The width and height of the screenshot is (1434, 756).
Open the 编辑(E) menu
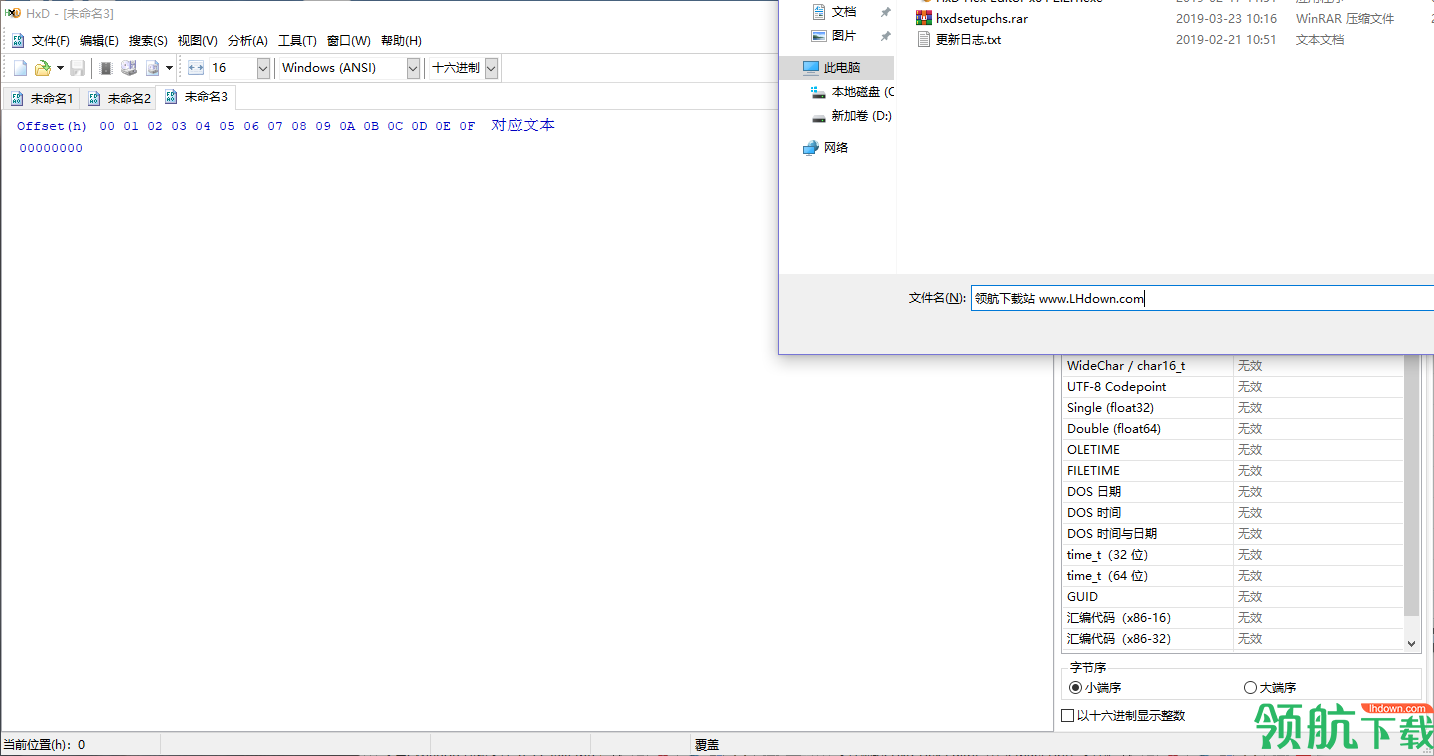point(99,41)
